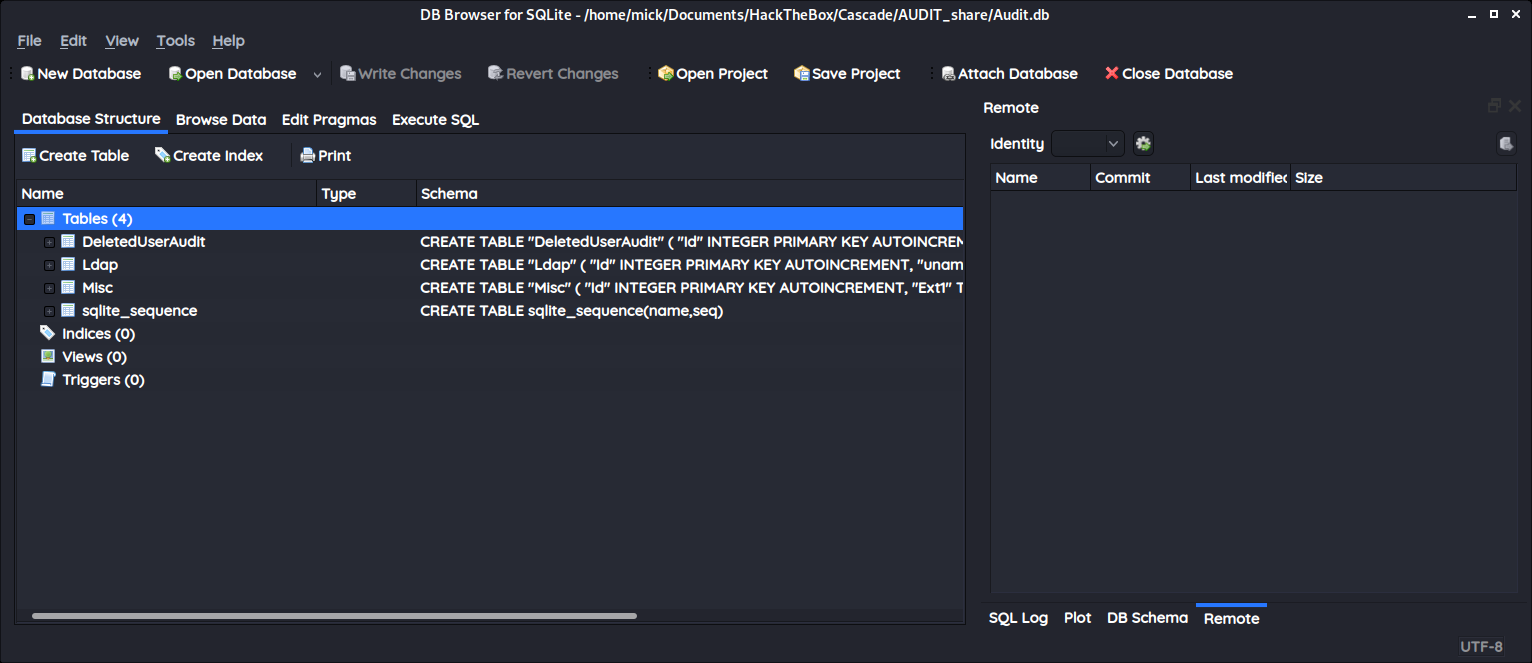Expand the DeletedUserAudit table node

point(49,241)
